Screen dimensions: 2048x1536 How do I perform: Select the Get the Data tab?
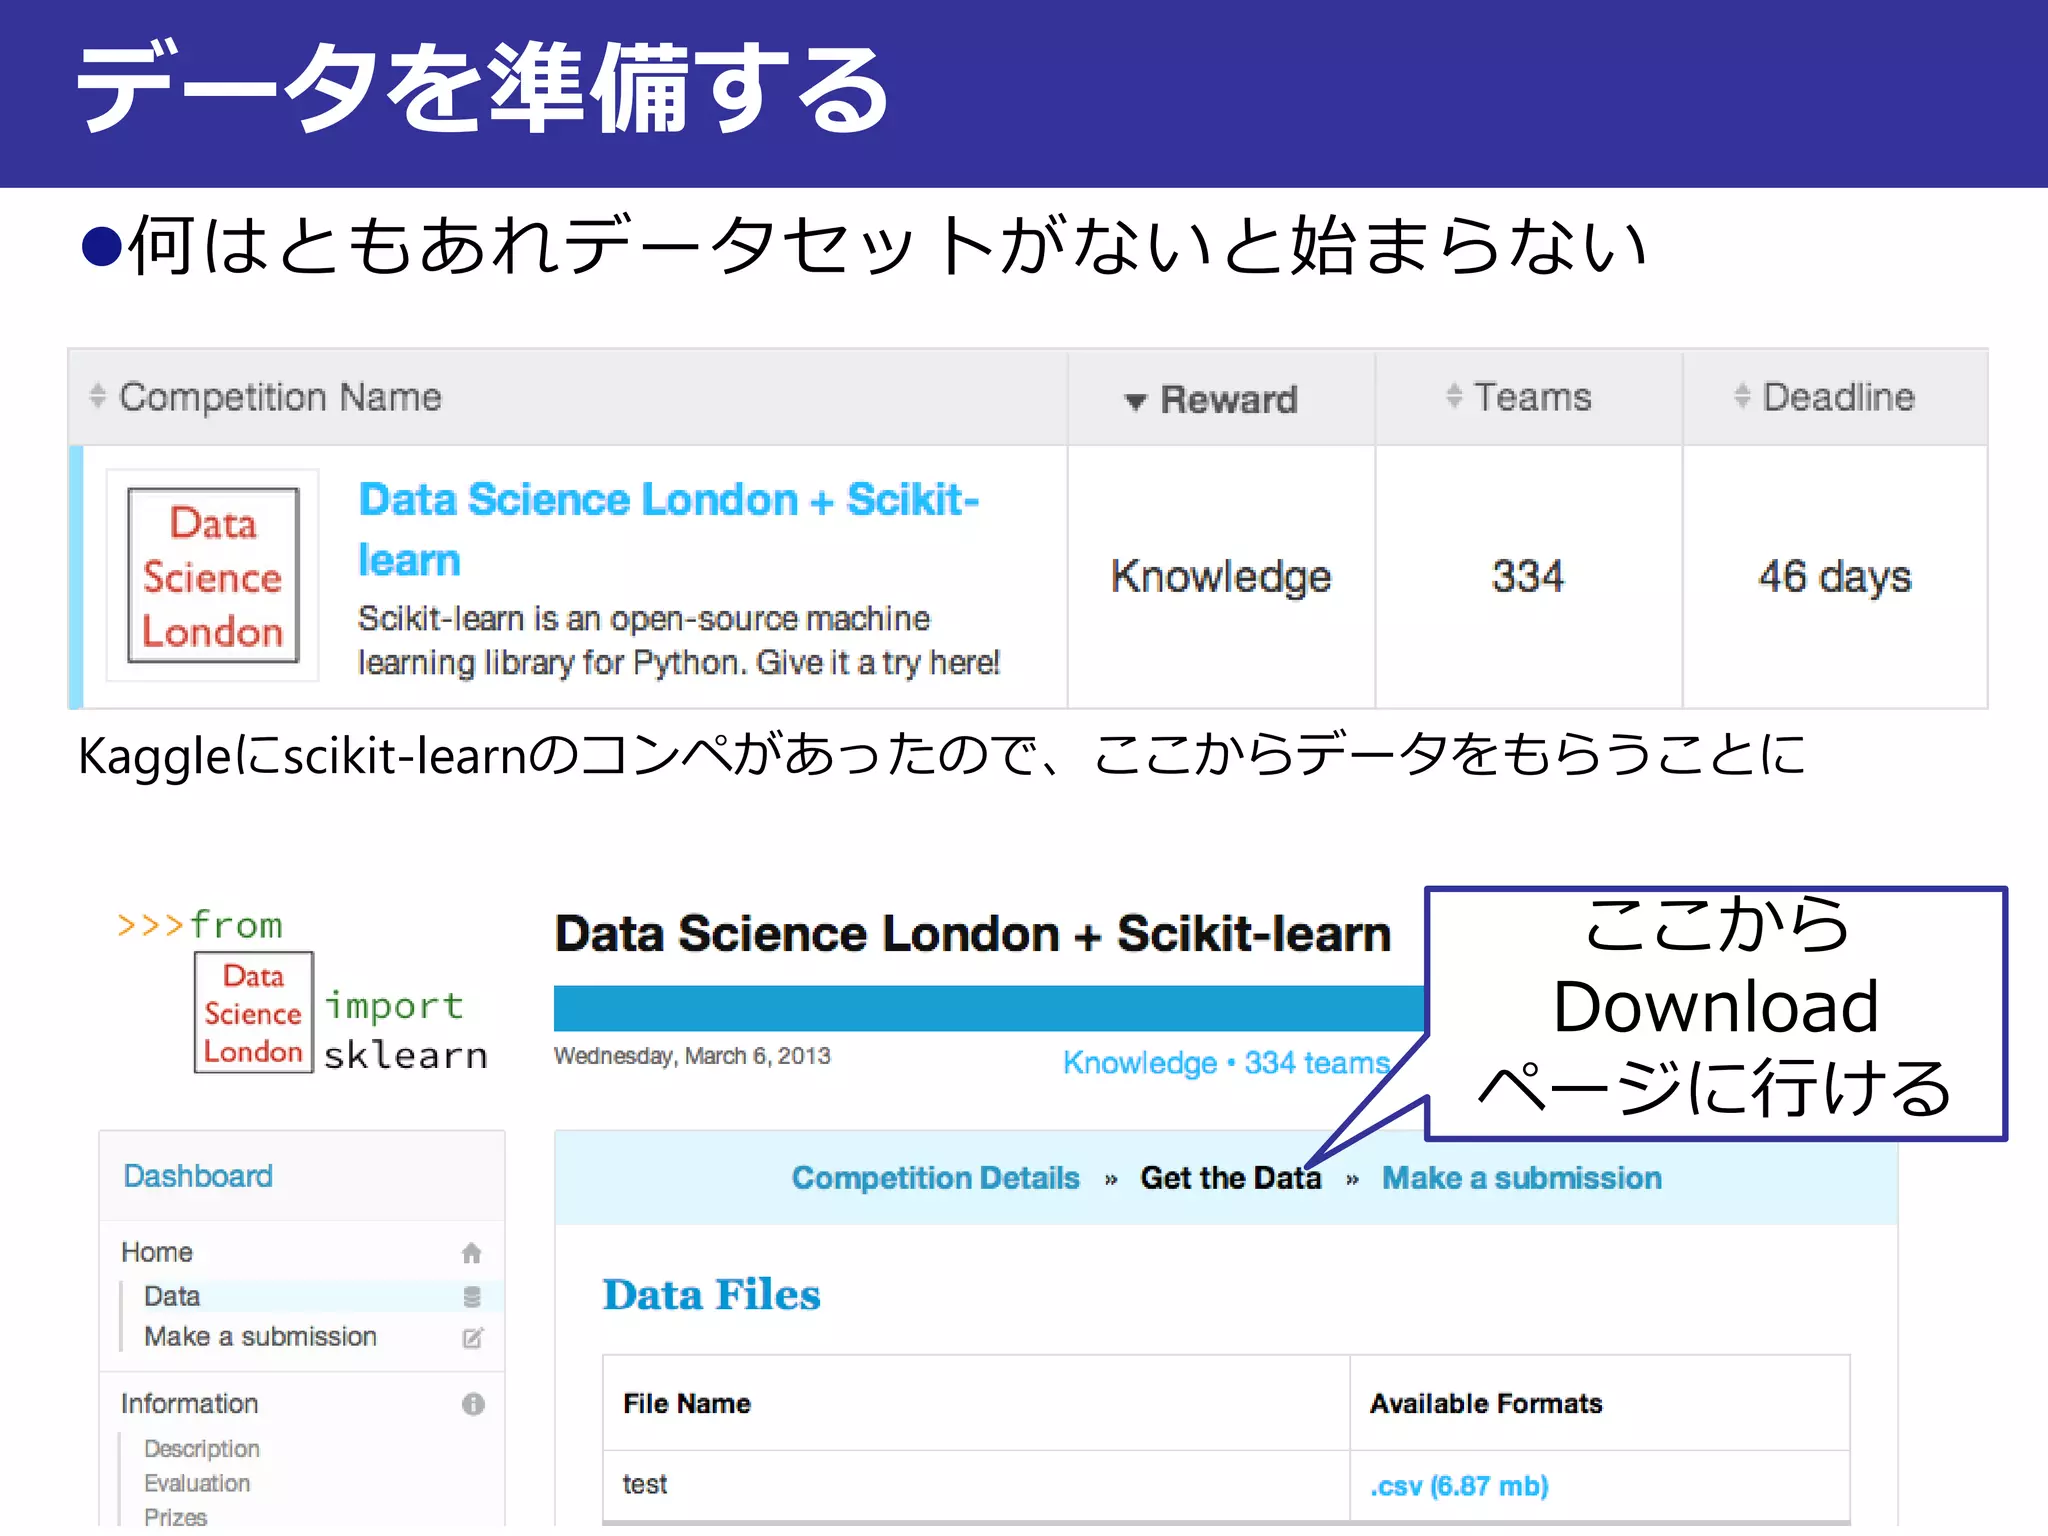click(x=1230, y=1178)
